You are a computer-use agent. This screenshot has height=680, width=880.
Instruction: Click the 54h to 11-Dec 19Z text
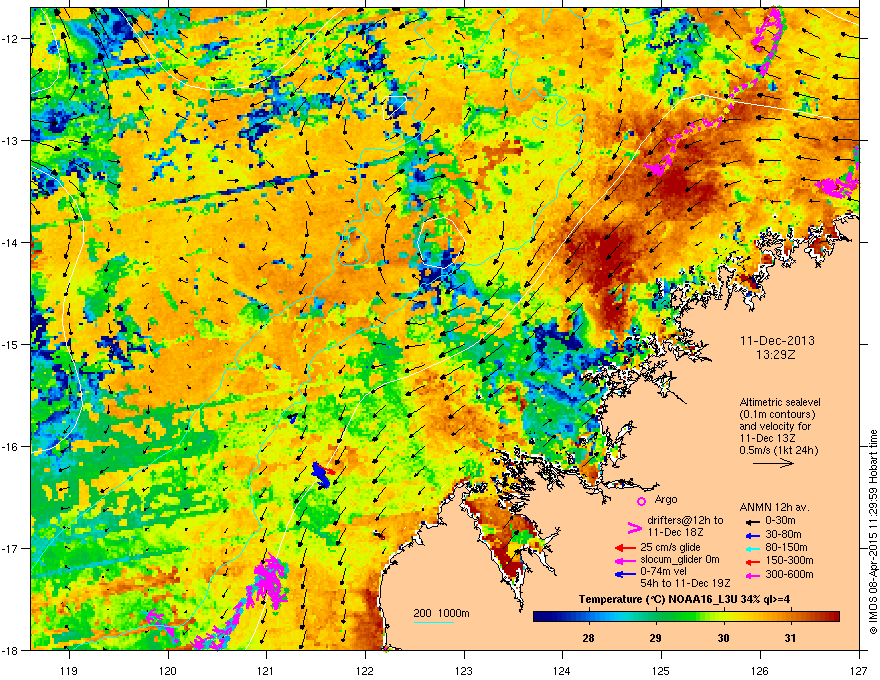(685, 583)
